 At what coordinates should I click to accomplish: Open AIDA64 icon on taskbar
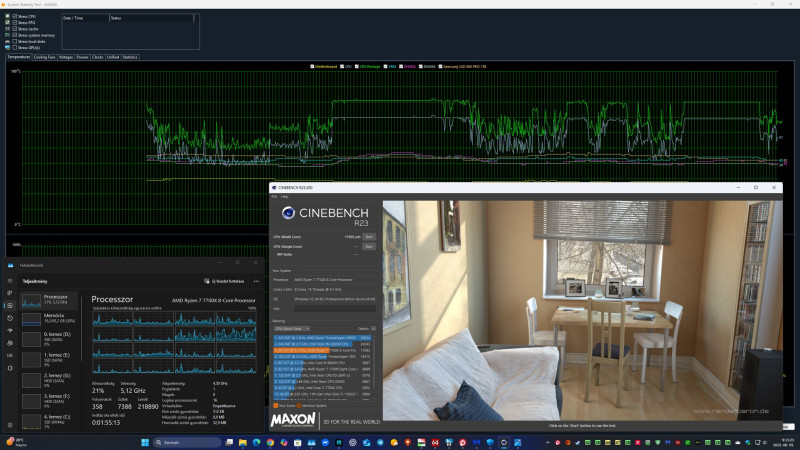pos(435,442)
